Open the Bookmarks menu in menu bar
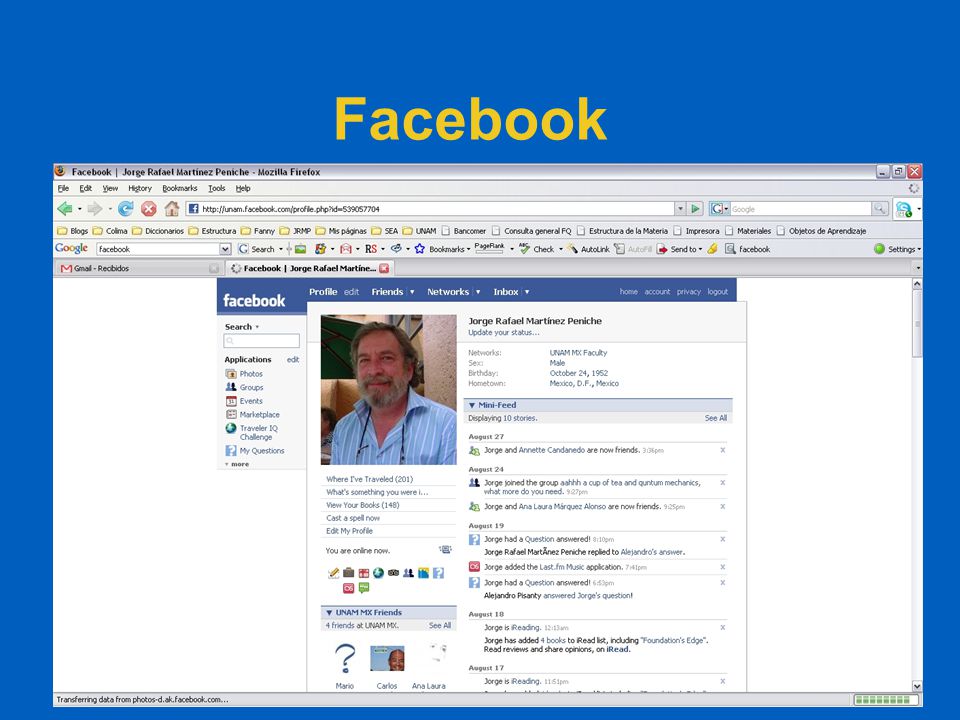 [179, 188]
